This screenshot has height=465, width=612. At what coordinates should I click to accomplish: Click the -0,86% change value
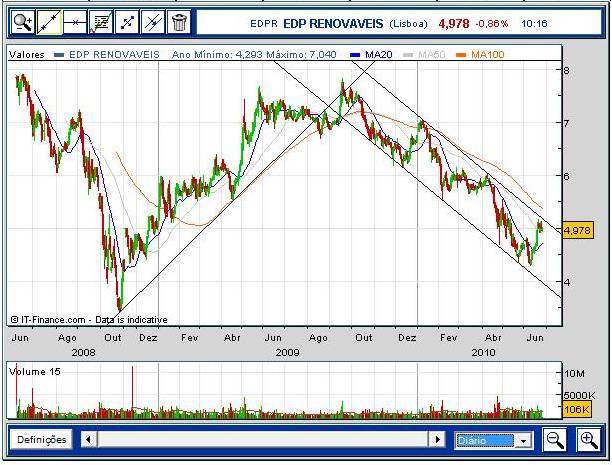coord(492,24)
